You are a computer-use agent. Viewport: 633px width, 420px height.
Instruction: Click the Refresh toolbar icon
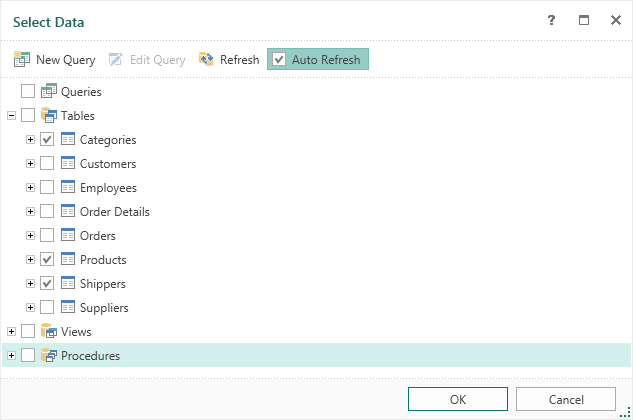tap(206, 60)
